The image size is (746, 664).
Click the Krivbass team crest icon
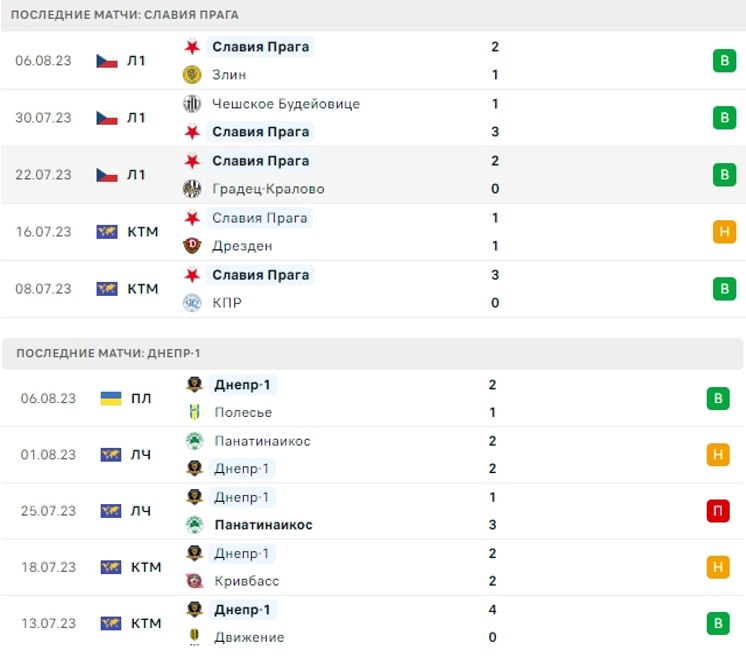(194, 581)
